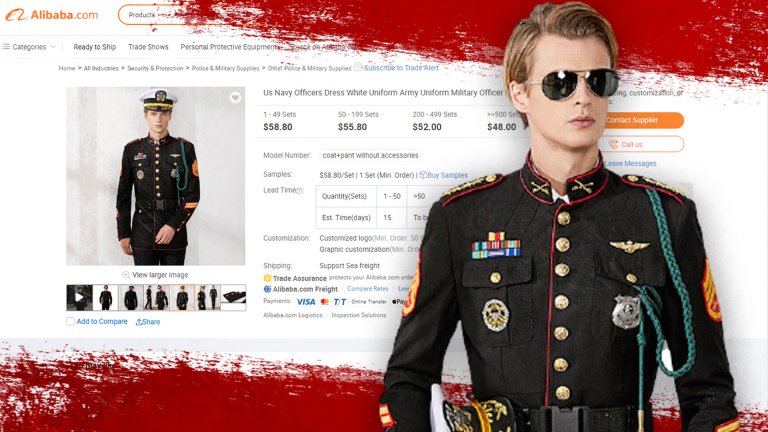Click Subscribe to Trade Alert link

tap(401, 68)
